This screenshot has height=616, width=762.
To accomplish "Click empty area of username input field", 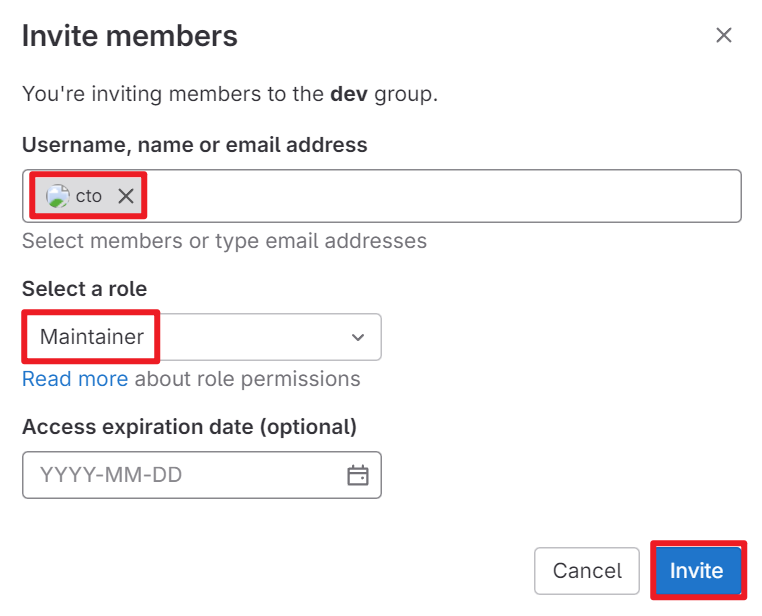I will coord(442,196).
